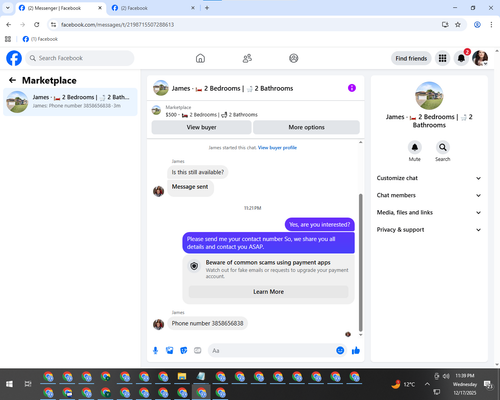Open Chrome profile icon
This screenshot has width=500, height=400.
pos(477,25)
